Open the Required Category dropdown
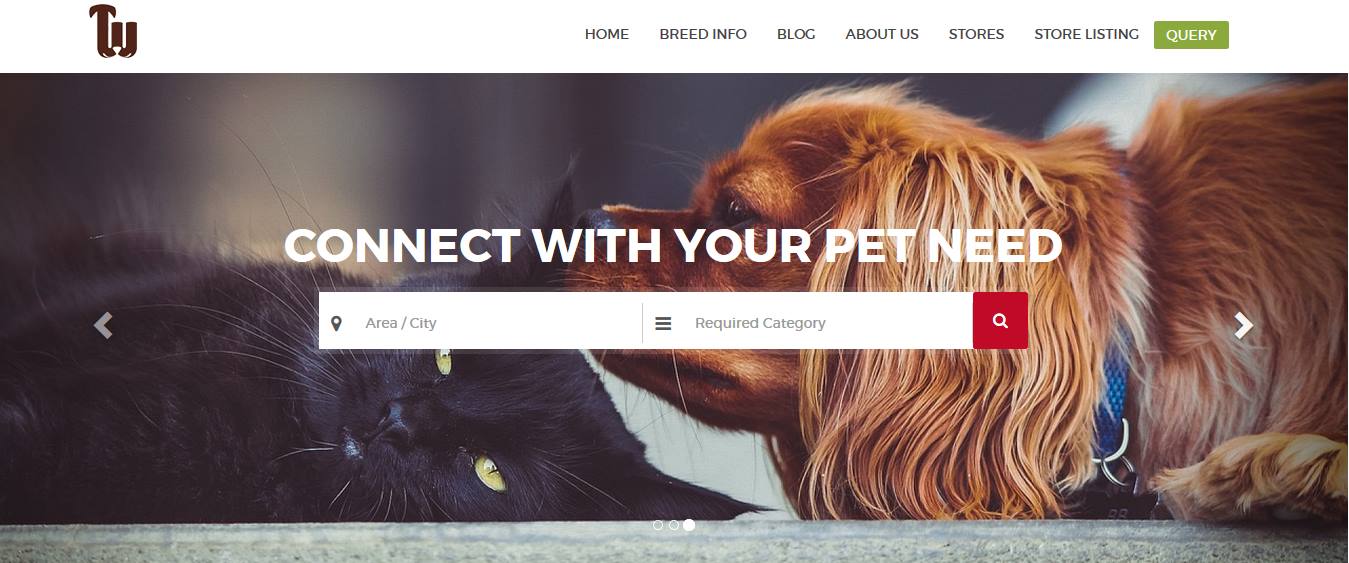Image resolution: width=1349 pixels, height=563 pixels. (808, 321)
